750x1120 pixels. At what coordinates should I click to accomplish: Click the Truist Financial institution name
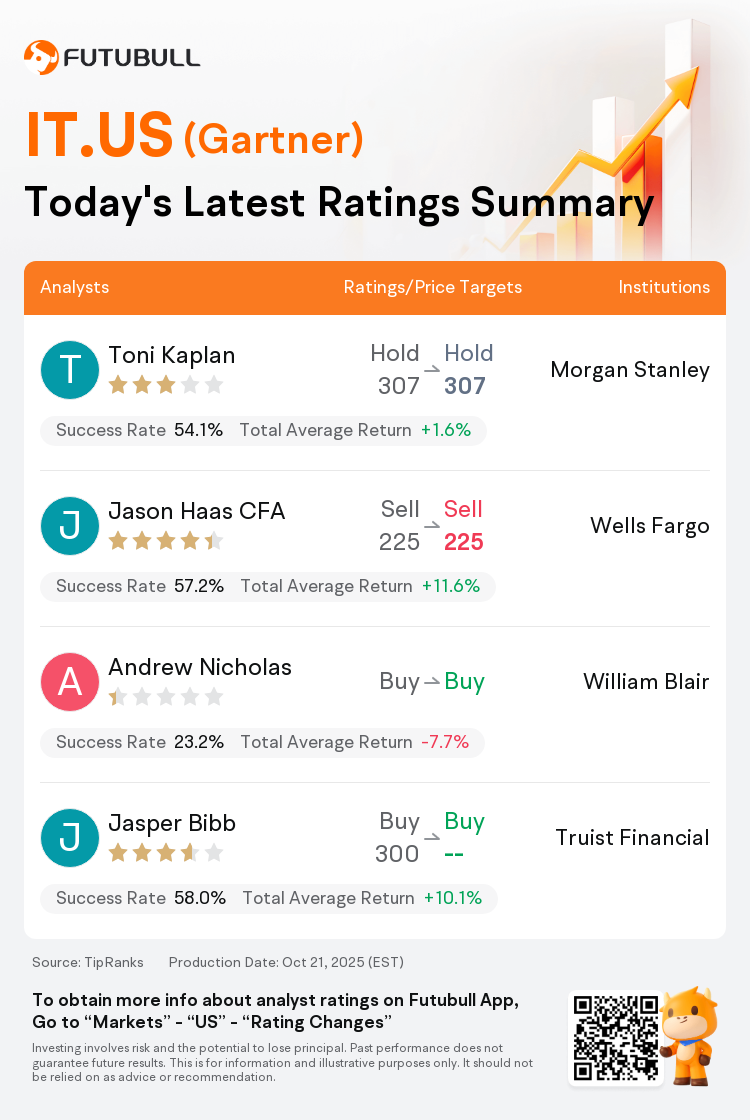(x=632, y=838)
